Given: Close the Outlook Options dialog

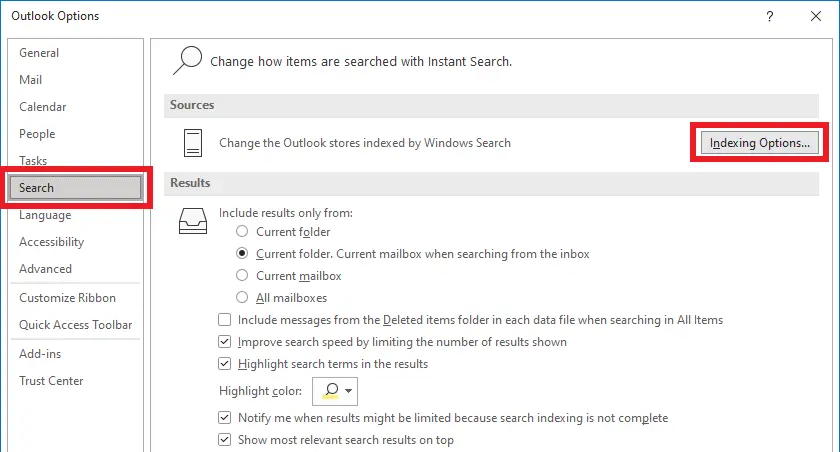Looking at the screenshot, I should click(x=814, y=16).
